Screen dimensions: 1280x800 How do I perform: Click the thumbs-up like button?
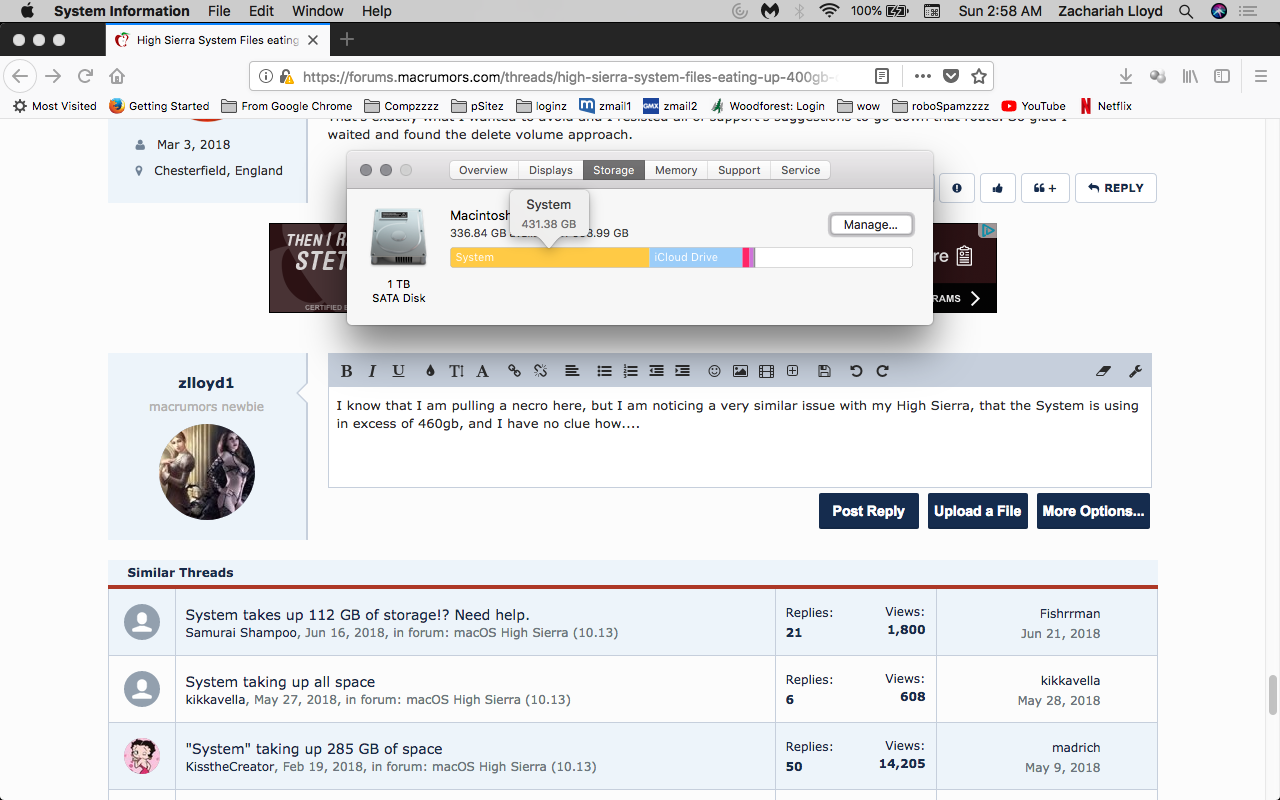coord(998,188)
